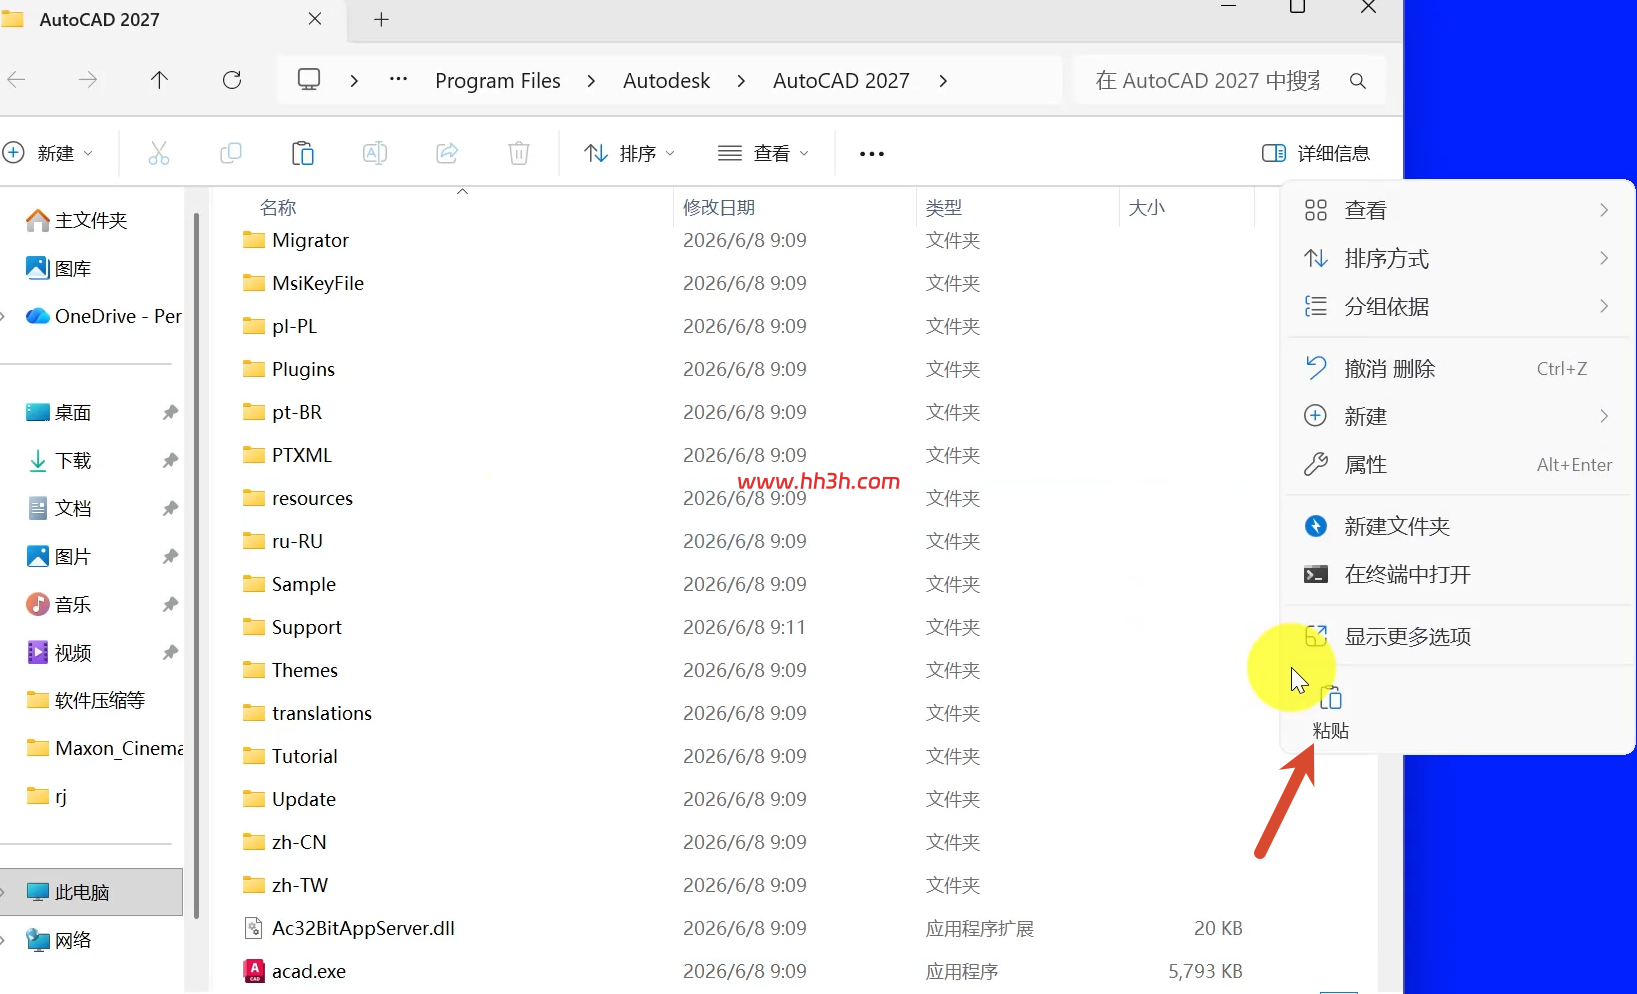This screenshot has height=994, width=1637.
Task: Click the Paste clipboard icon in toolbar
Action: pos(302,153)
